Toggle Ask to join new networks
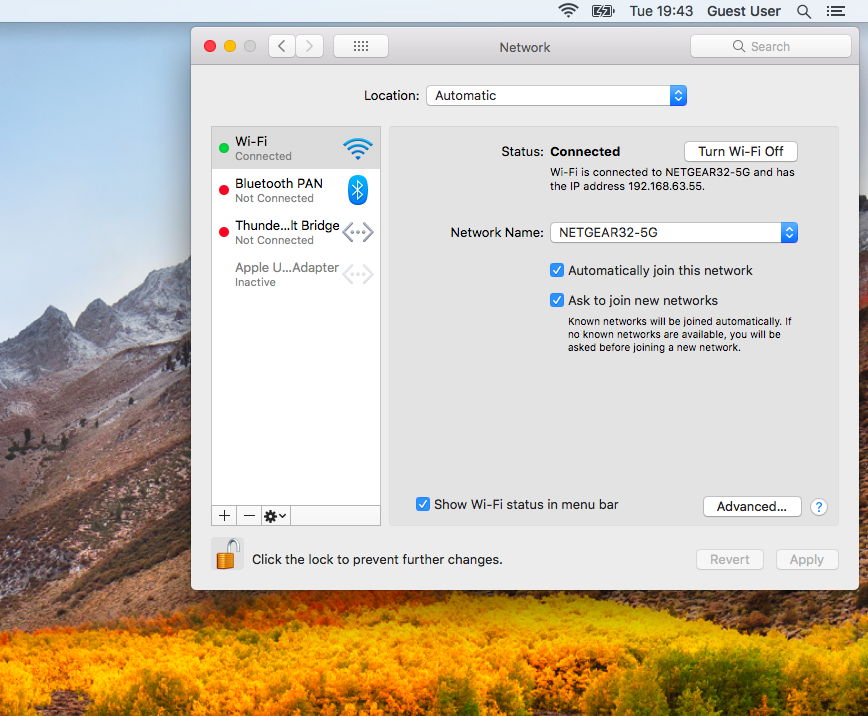The width and height of the screenshot is (868, 716). (557, 300)
